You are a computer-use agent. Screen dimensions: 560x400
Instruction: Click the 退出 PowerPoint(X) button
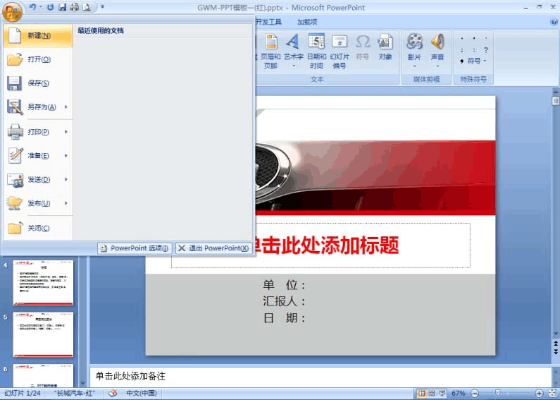(x=214, y=248)
